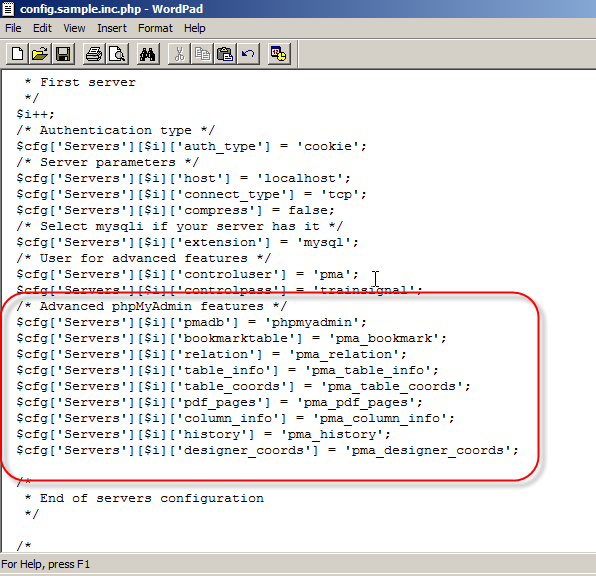Click the New document toolbar icon
Screen dimensions: 596x576
(17, 54)
